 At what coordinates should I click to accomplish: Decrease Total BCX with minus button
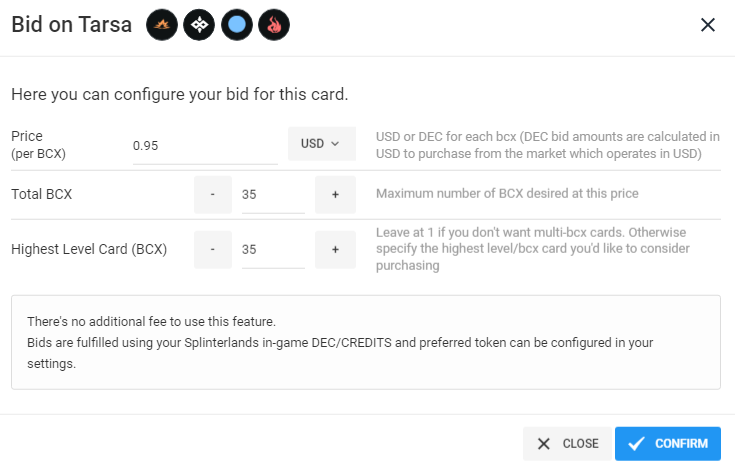click(x=213, y=194)
